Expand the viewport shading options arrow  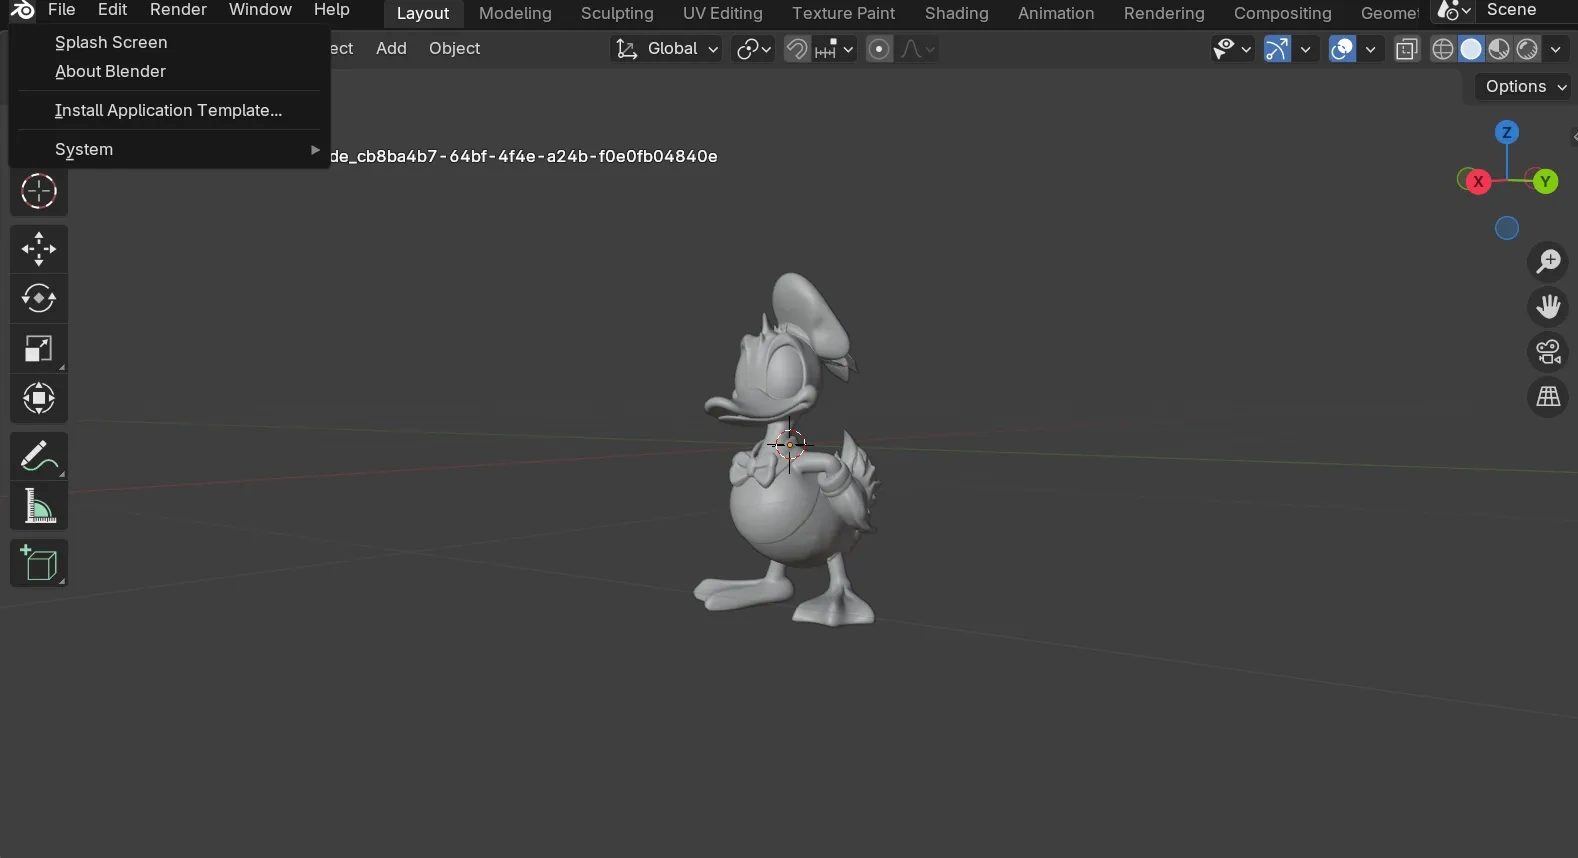[1555, 49]
